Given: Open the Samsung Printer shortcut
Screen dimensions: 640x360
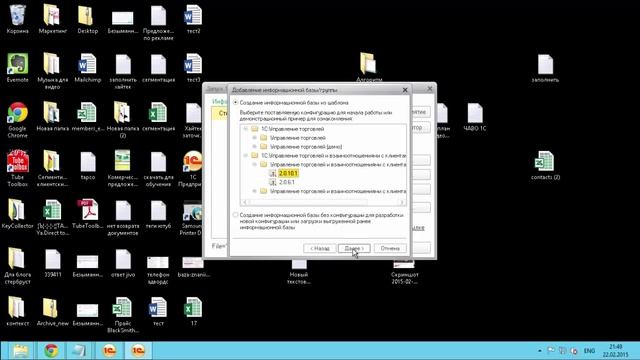Looking at the screenshot, I should [x=192, y=217].
